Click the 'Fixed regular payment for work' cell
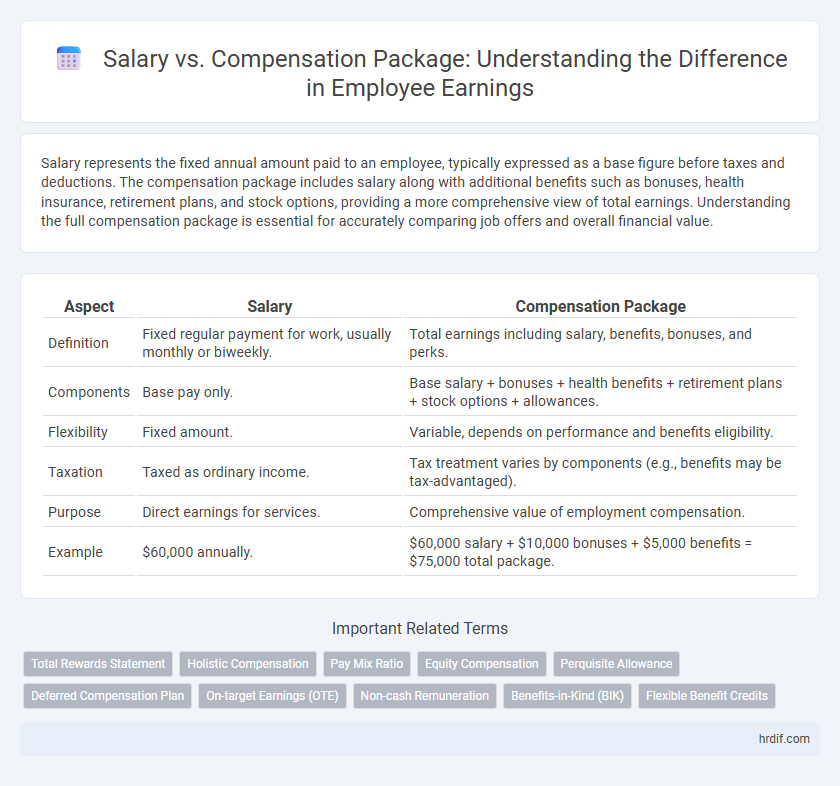840x786 pixels. point(269,343)
